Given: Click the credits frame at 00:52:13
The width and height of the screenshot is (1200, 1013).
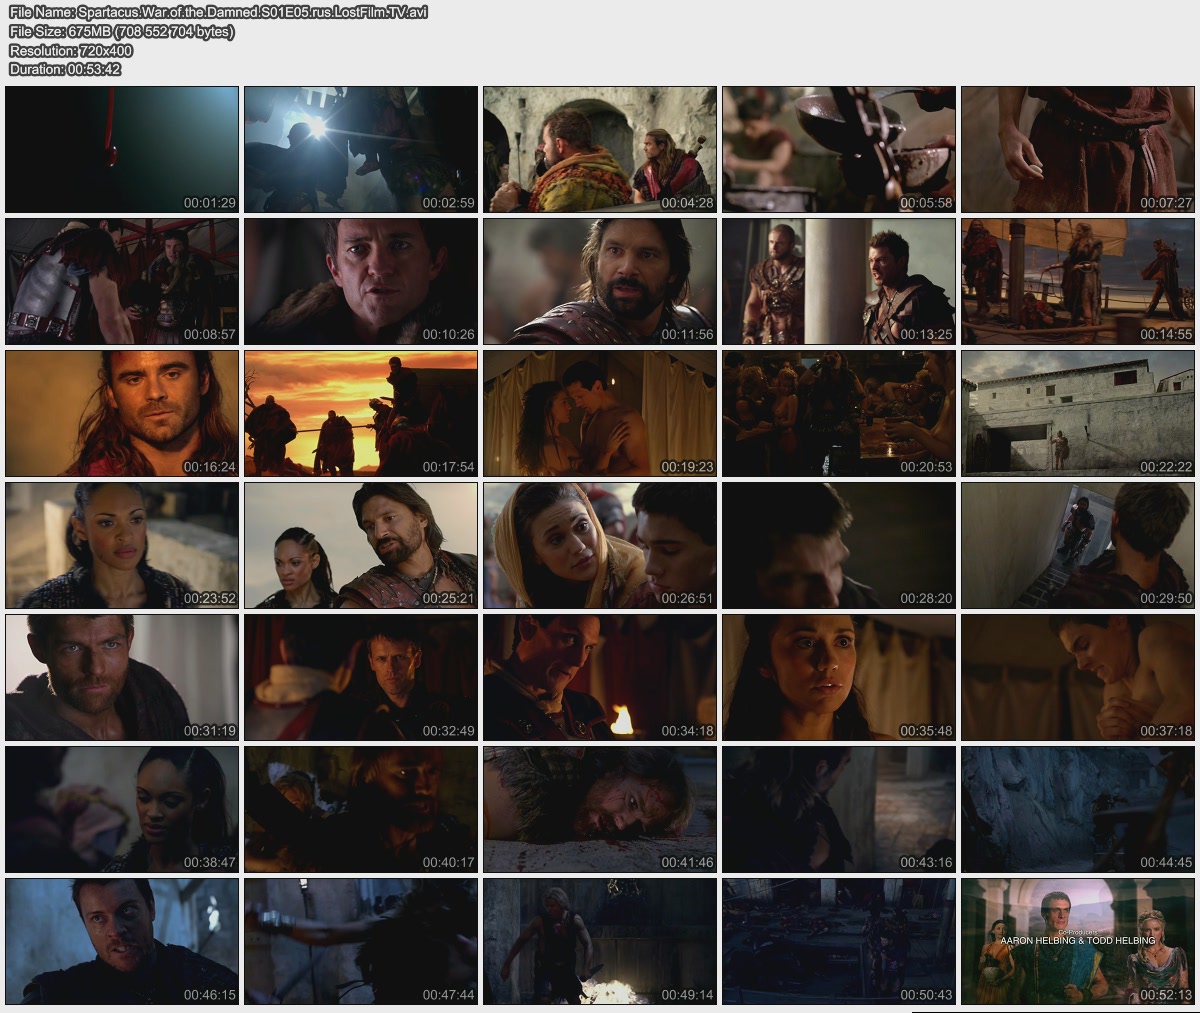Looking at the screenshot, I should (x=1077, y=941).
